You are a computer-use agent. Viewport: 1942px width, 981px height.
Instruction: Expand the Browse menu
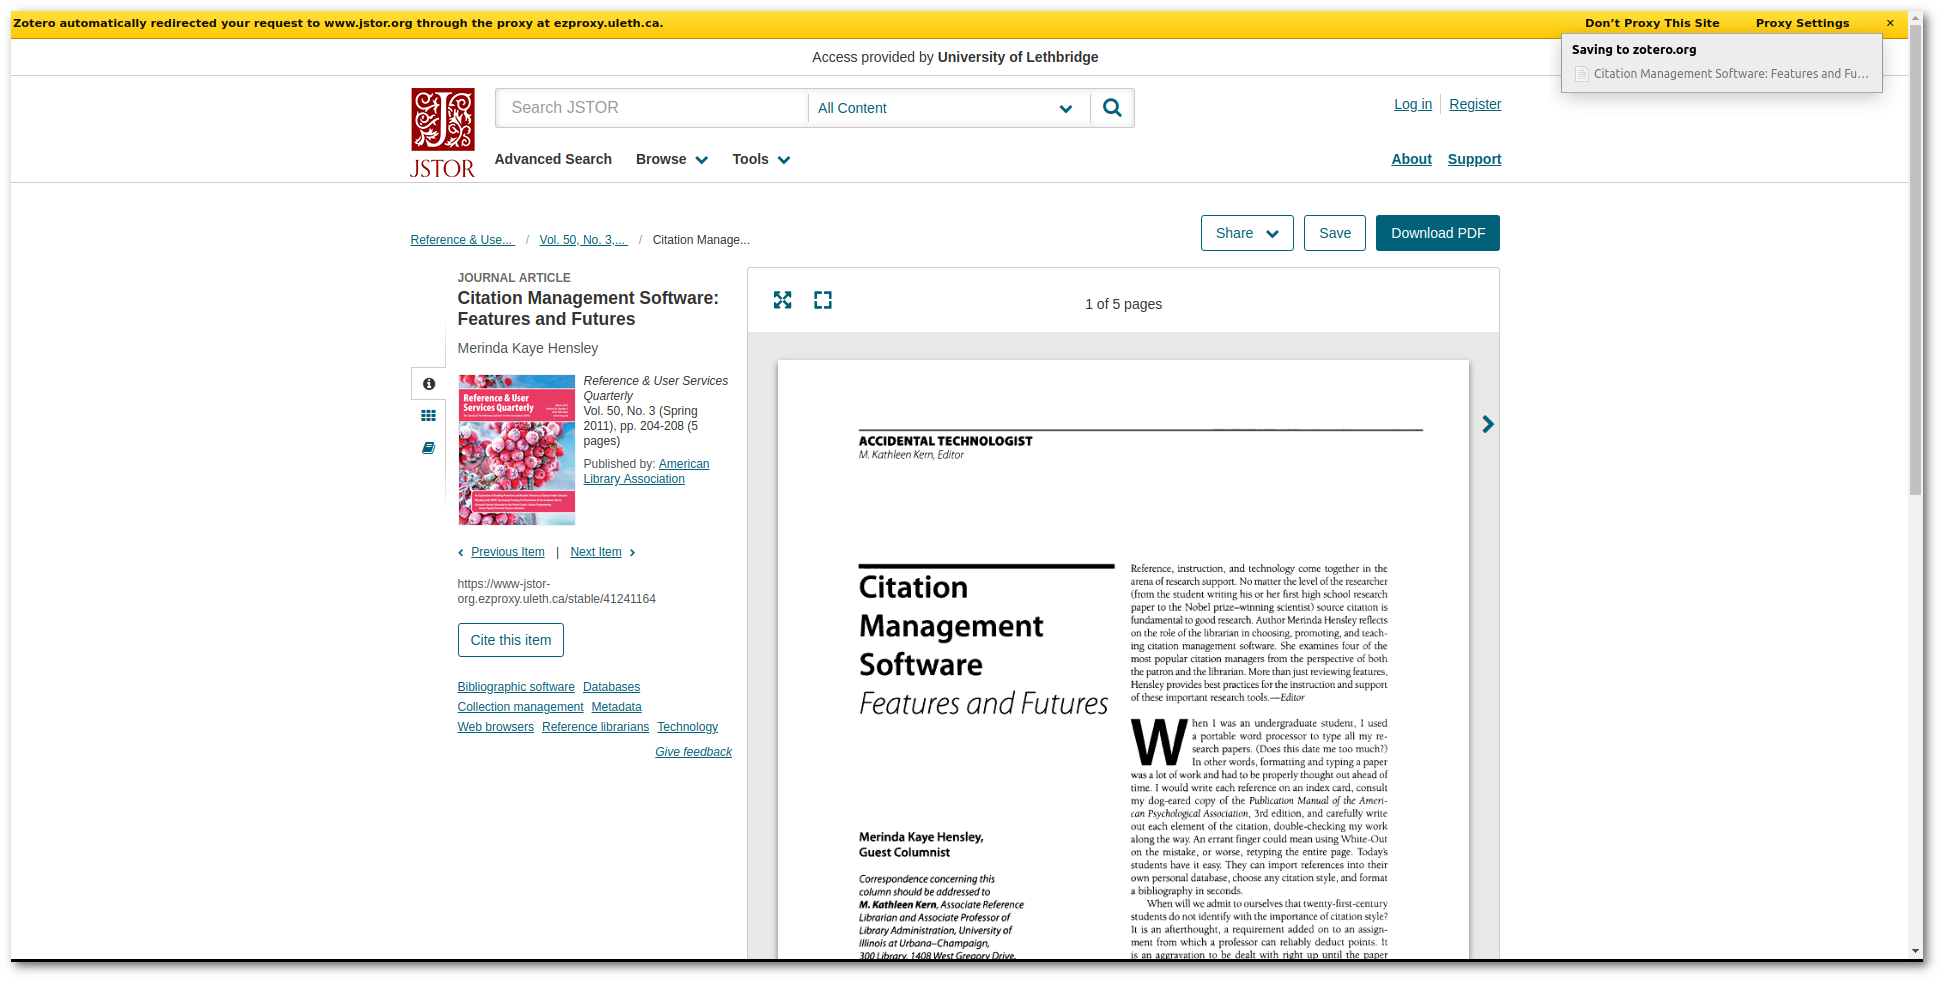click(x=672, y=159)
